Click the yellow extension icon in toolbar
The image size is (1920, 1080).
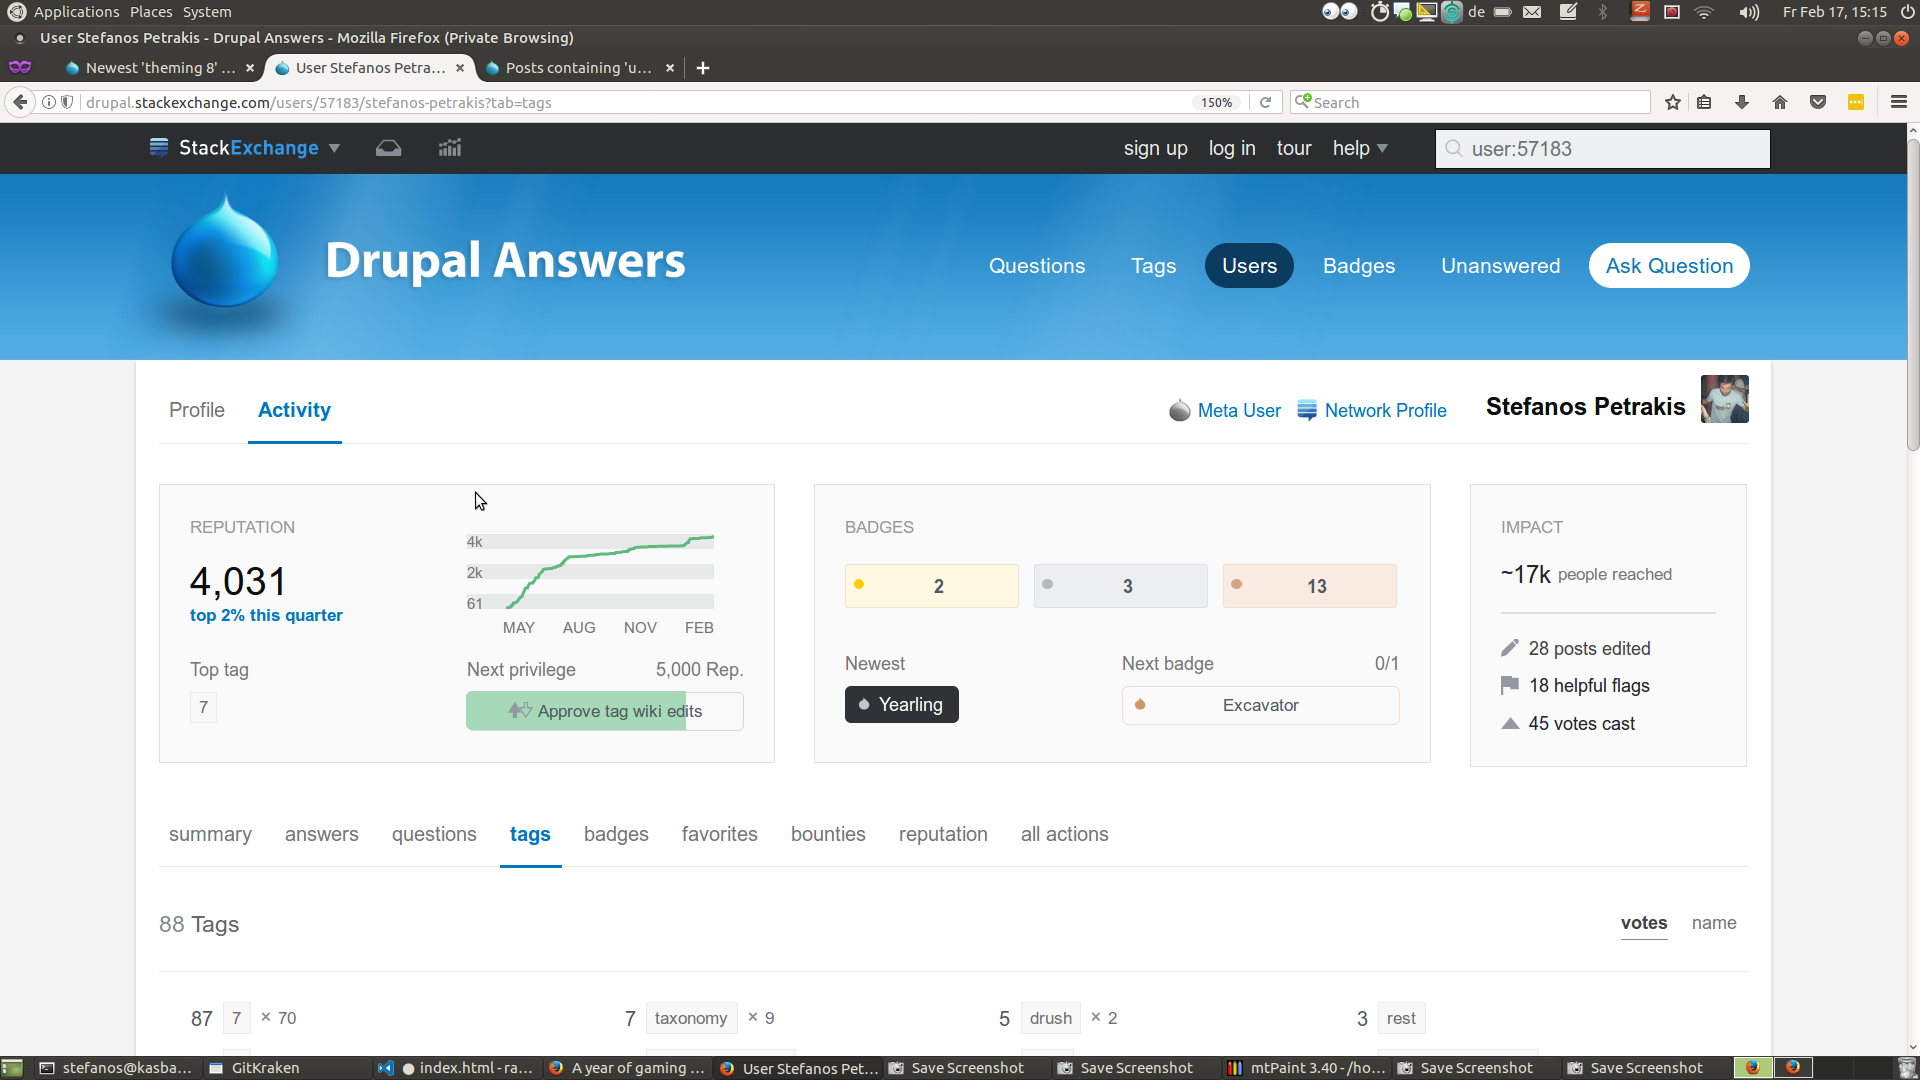tap(1856, 102)
